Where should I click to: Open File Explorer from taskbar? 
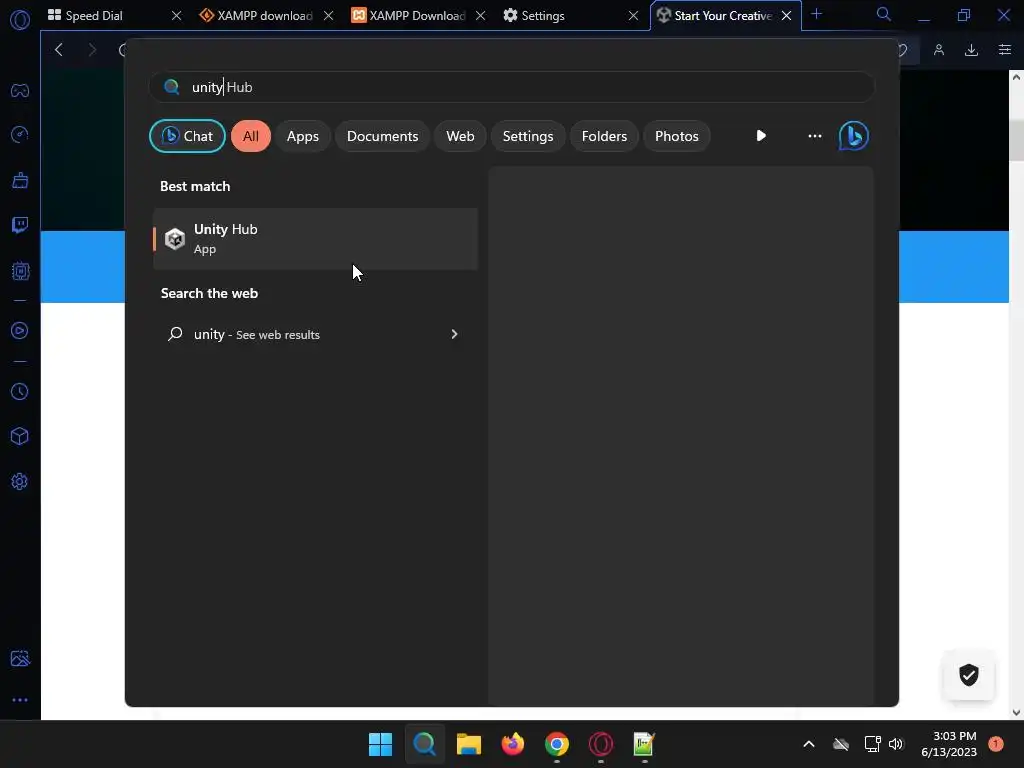pos(468,744)
